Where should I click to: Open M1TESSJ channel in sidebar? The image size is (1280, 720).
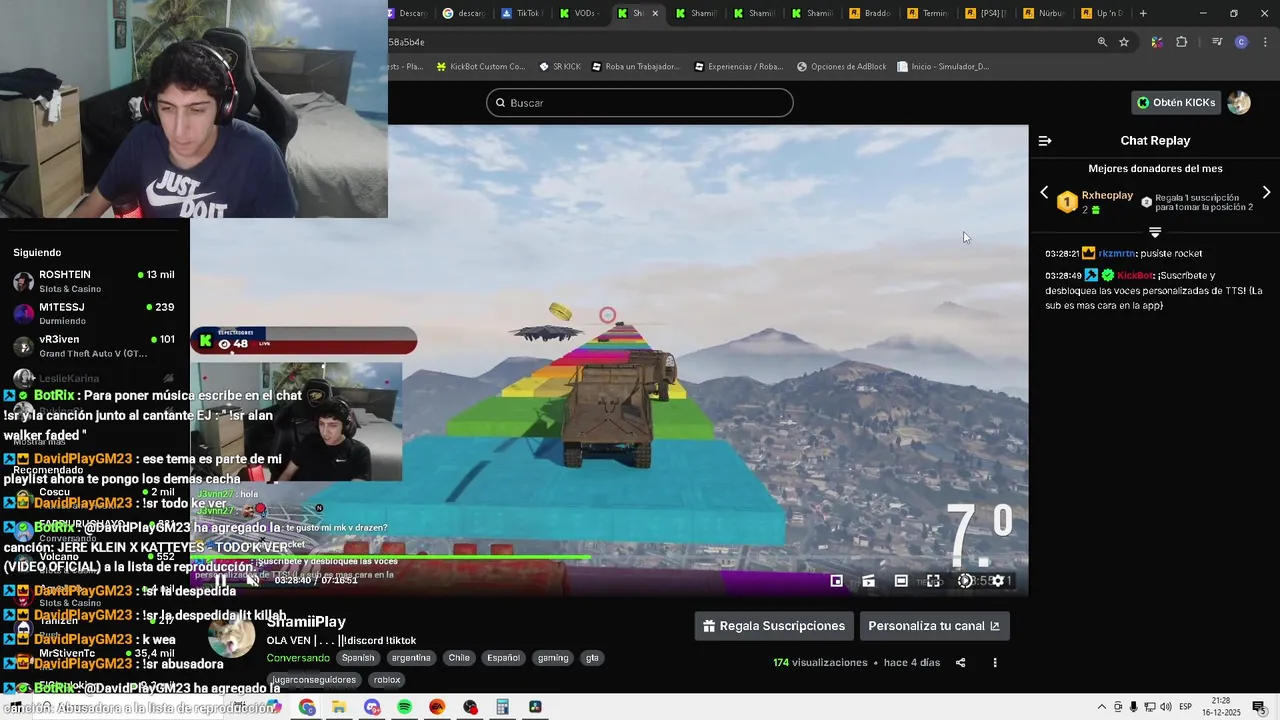[x=95, y=313]
